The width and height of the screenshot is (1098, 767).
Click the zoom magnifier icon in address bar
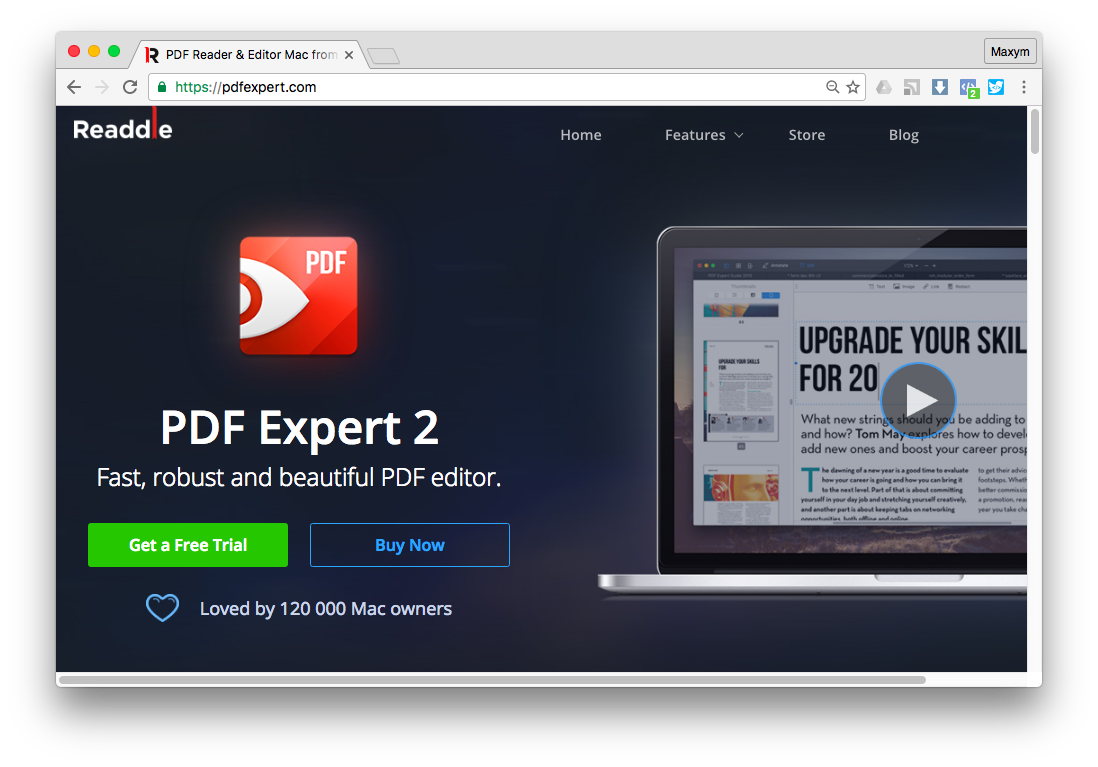[x=832, y=87]
